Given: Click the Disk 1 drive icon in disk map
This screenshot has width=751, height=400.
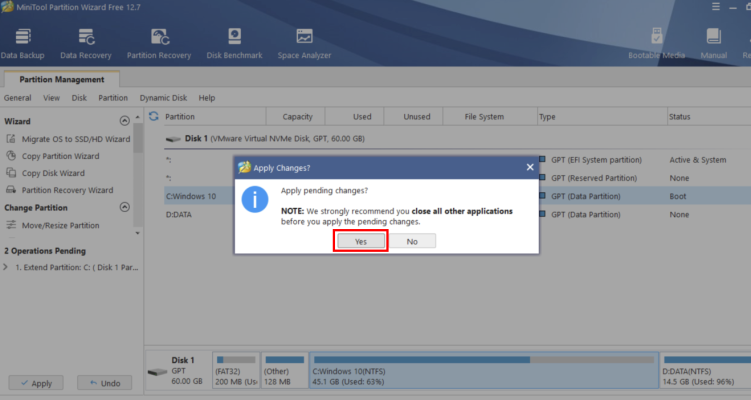Looking at the screenshot, I should point(157,372).
